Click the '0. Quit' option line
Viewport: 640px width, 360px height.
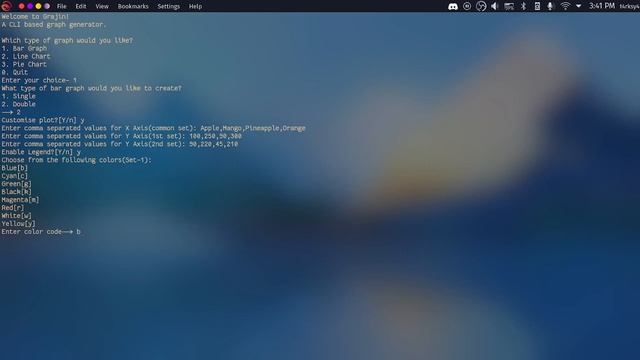[x=15, y=72]
